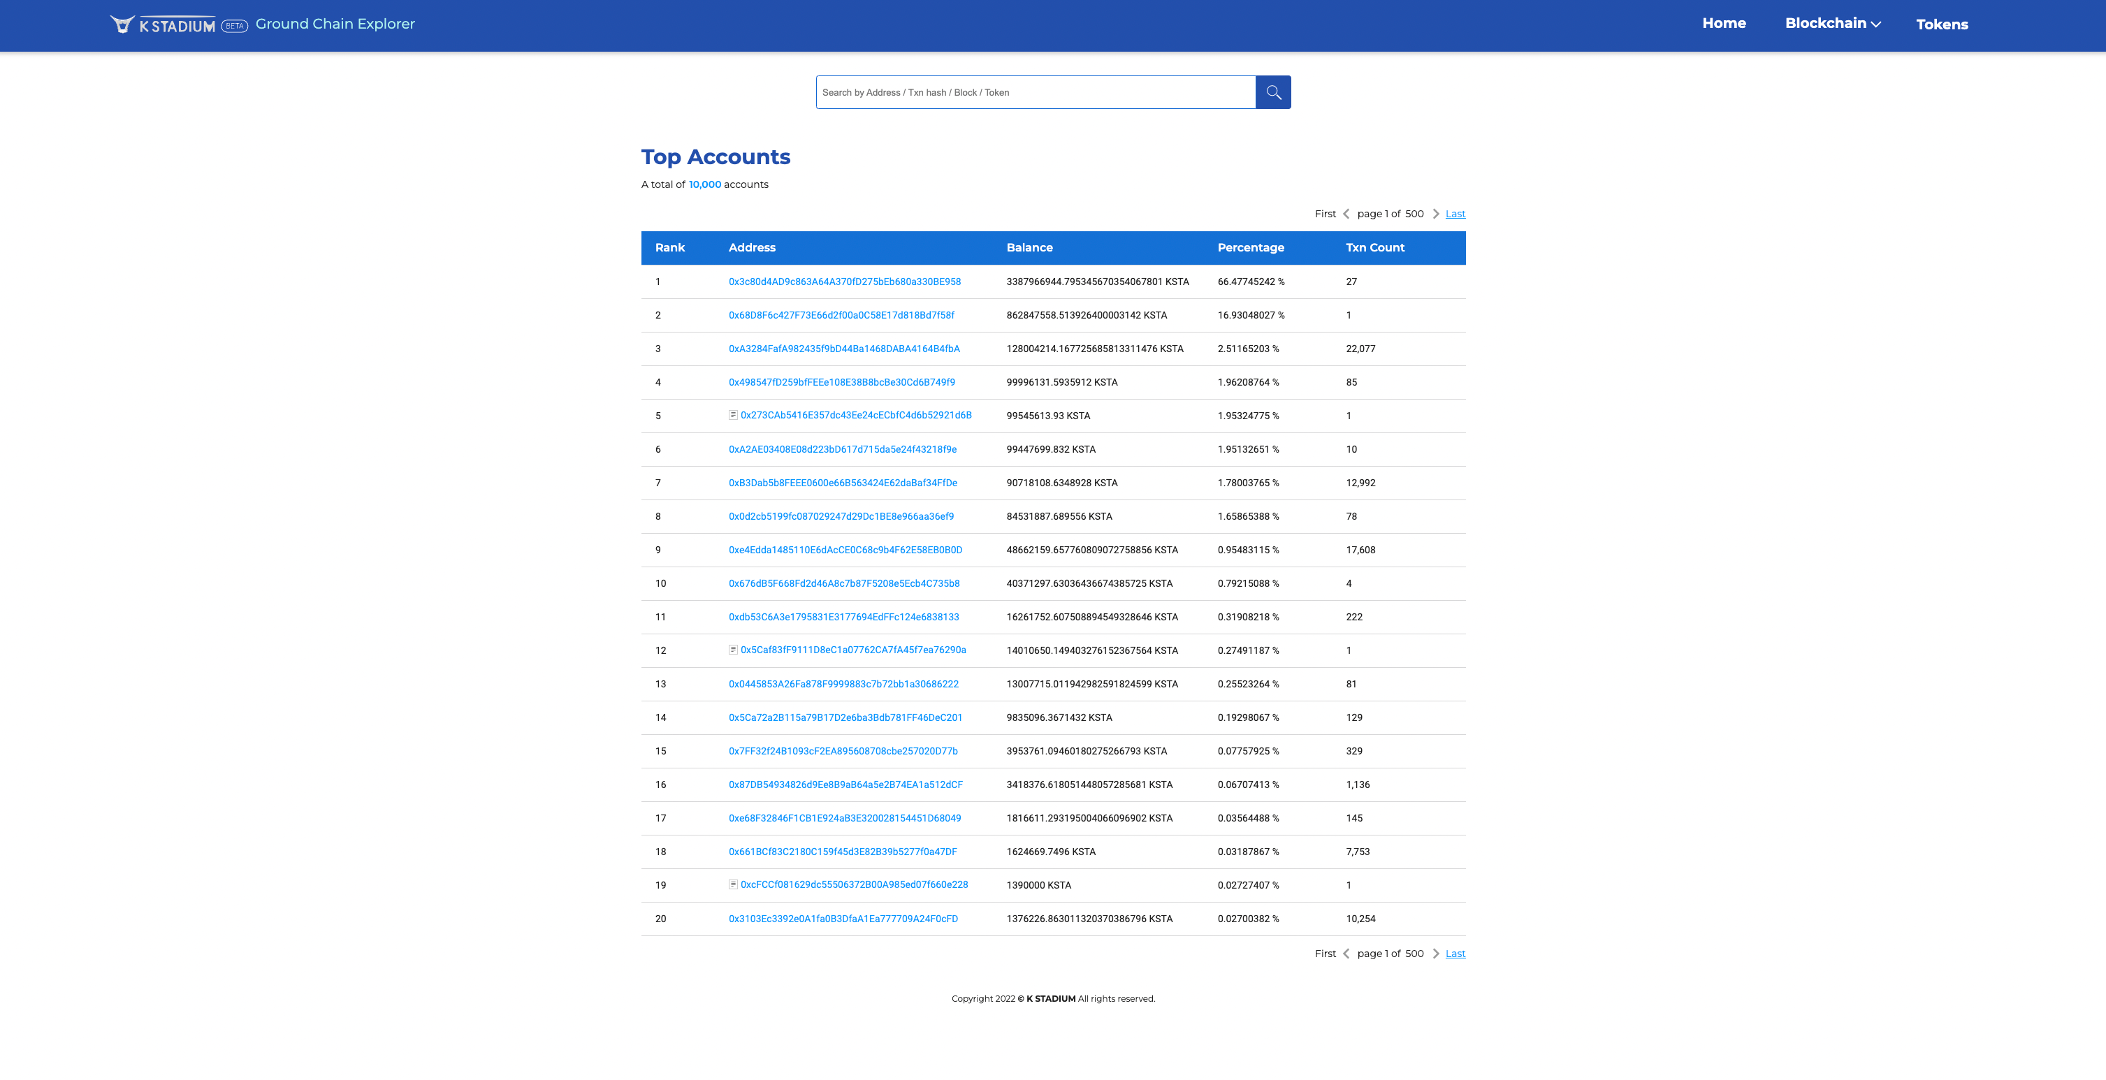Viewport: 2106px width, 1080px height.
Task: Open the Tokens menu item
Action: (x=1941, y=24)
